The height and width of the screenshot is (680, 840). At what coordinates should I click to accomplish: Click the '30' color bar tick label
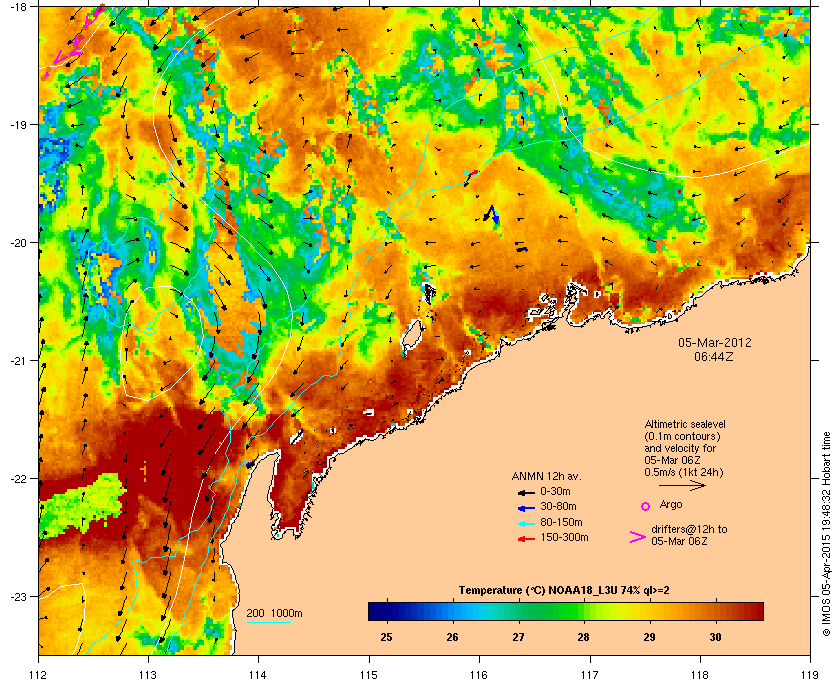click(715, 638)
